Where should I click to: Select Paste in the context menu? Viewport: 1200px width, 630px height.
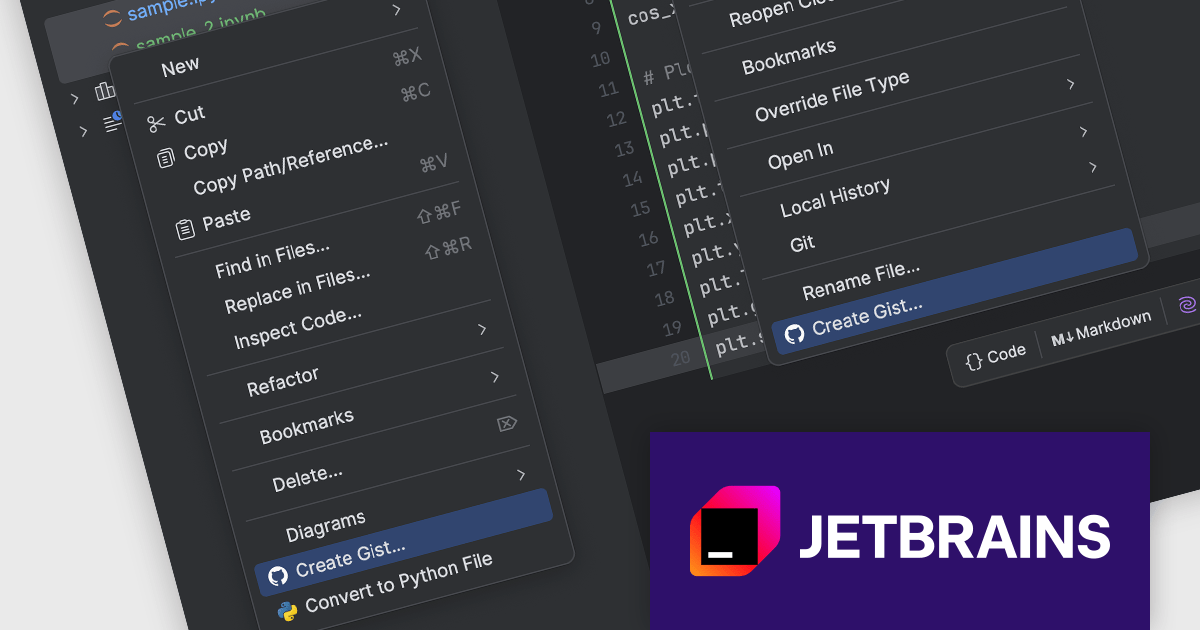[x=227, y=220]
